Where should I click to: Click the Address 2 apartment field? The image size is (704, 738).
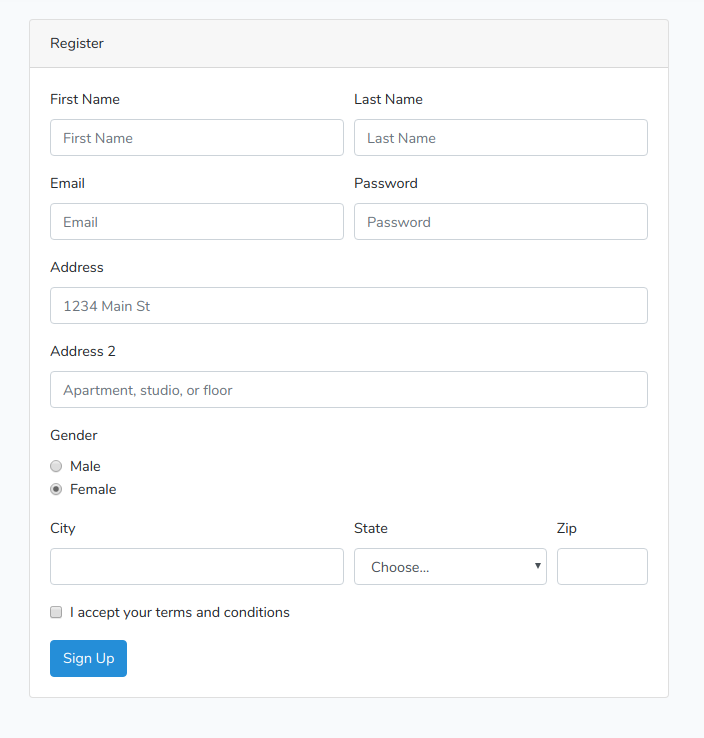[x=349, y=390]
